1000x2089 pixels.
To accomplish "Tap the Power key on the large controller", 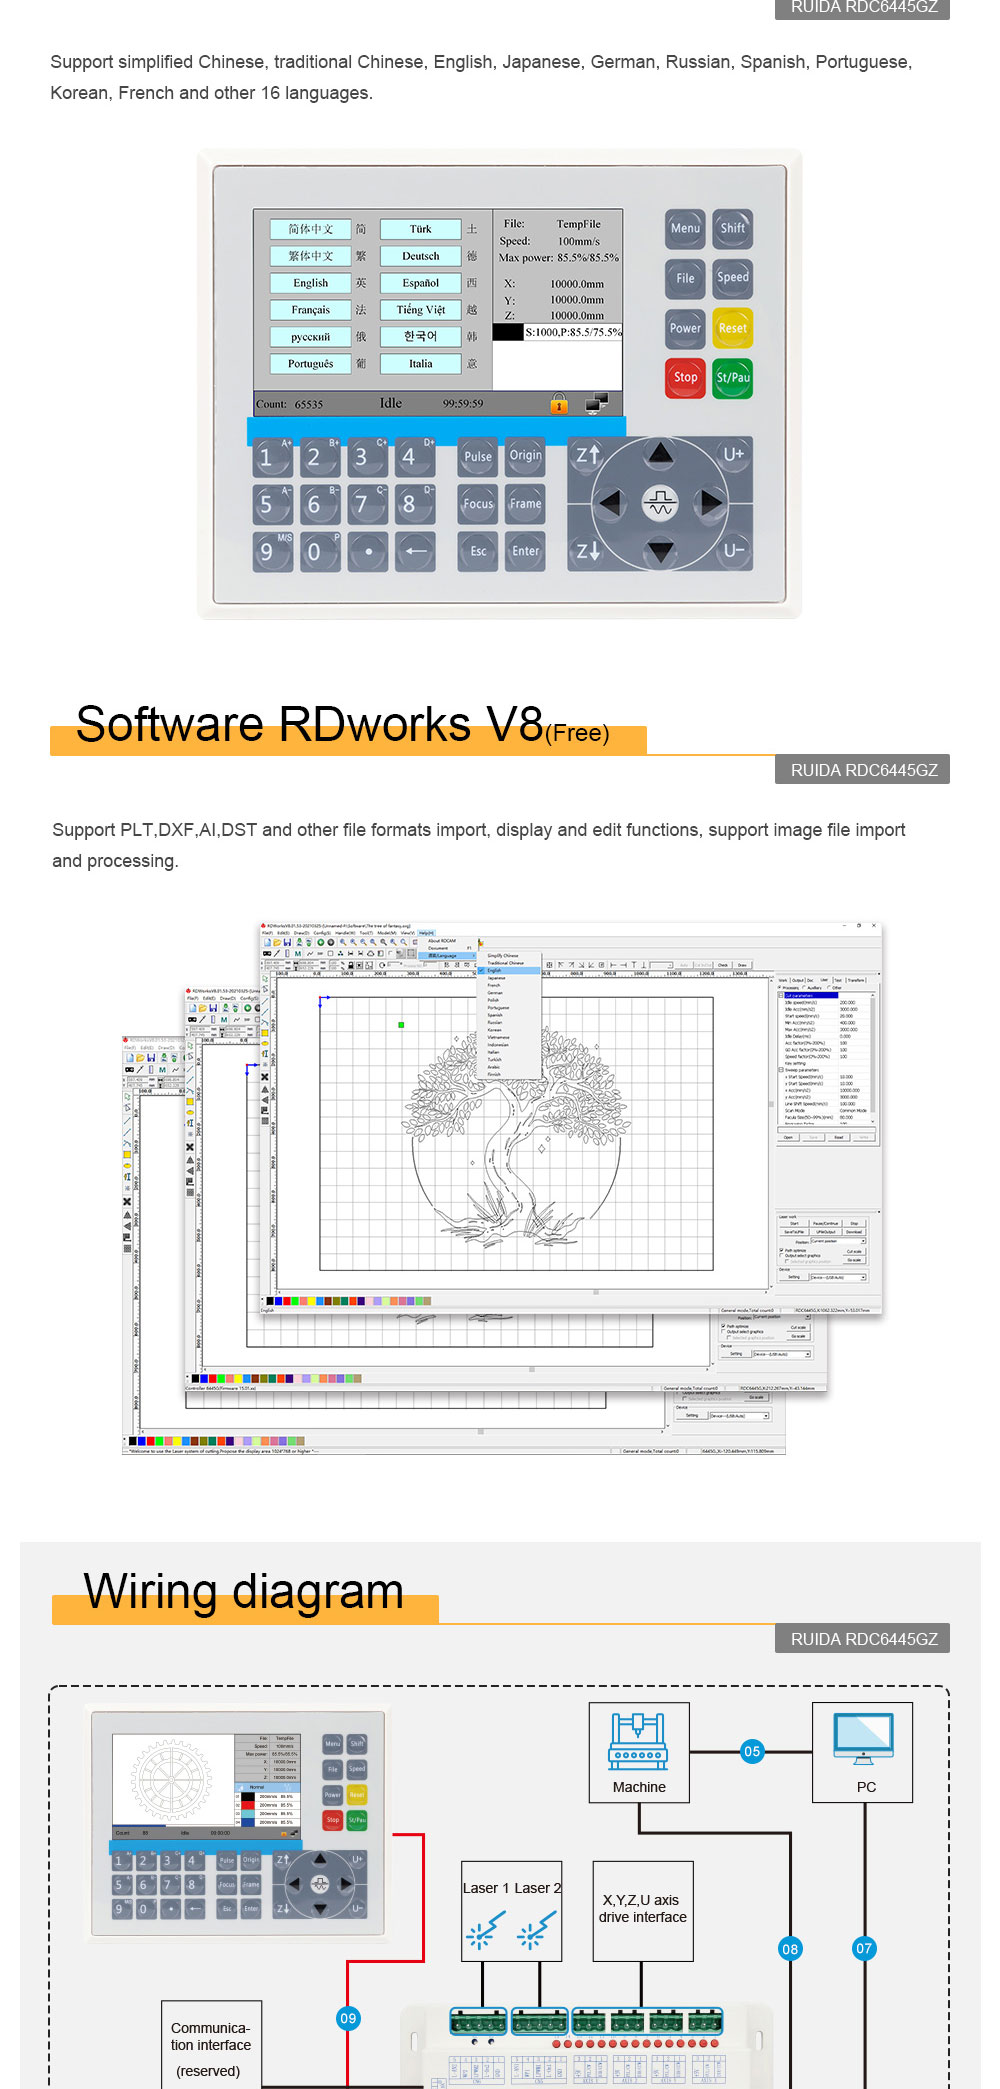I will click(685, 329).
